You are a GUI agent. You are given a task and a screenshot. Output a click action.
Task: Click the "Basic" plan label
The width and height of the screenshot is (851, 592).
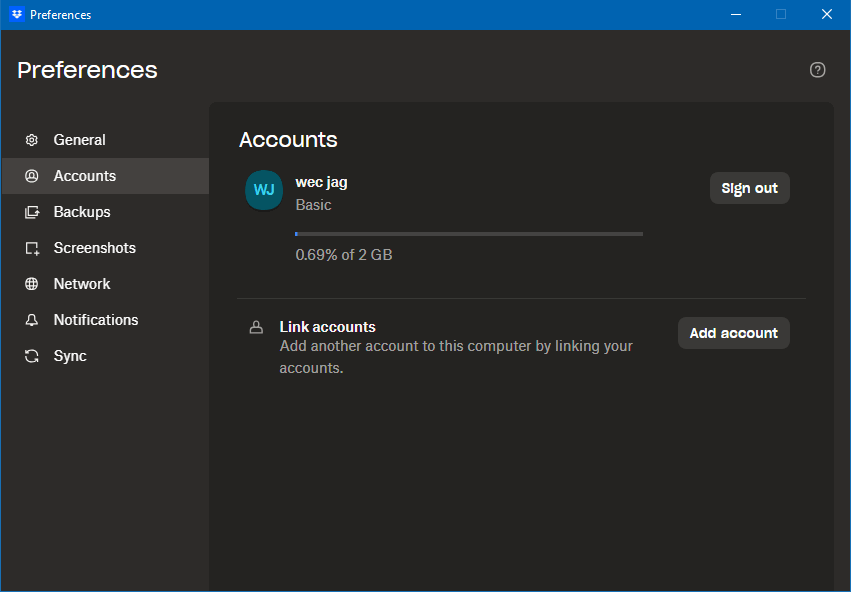pyautogui.click(x=313, y=205)
